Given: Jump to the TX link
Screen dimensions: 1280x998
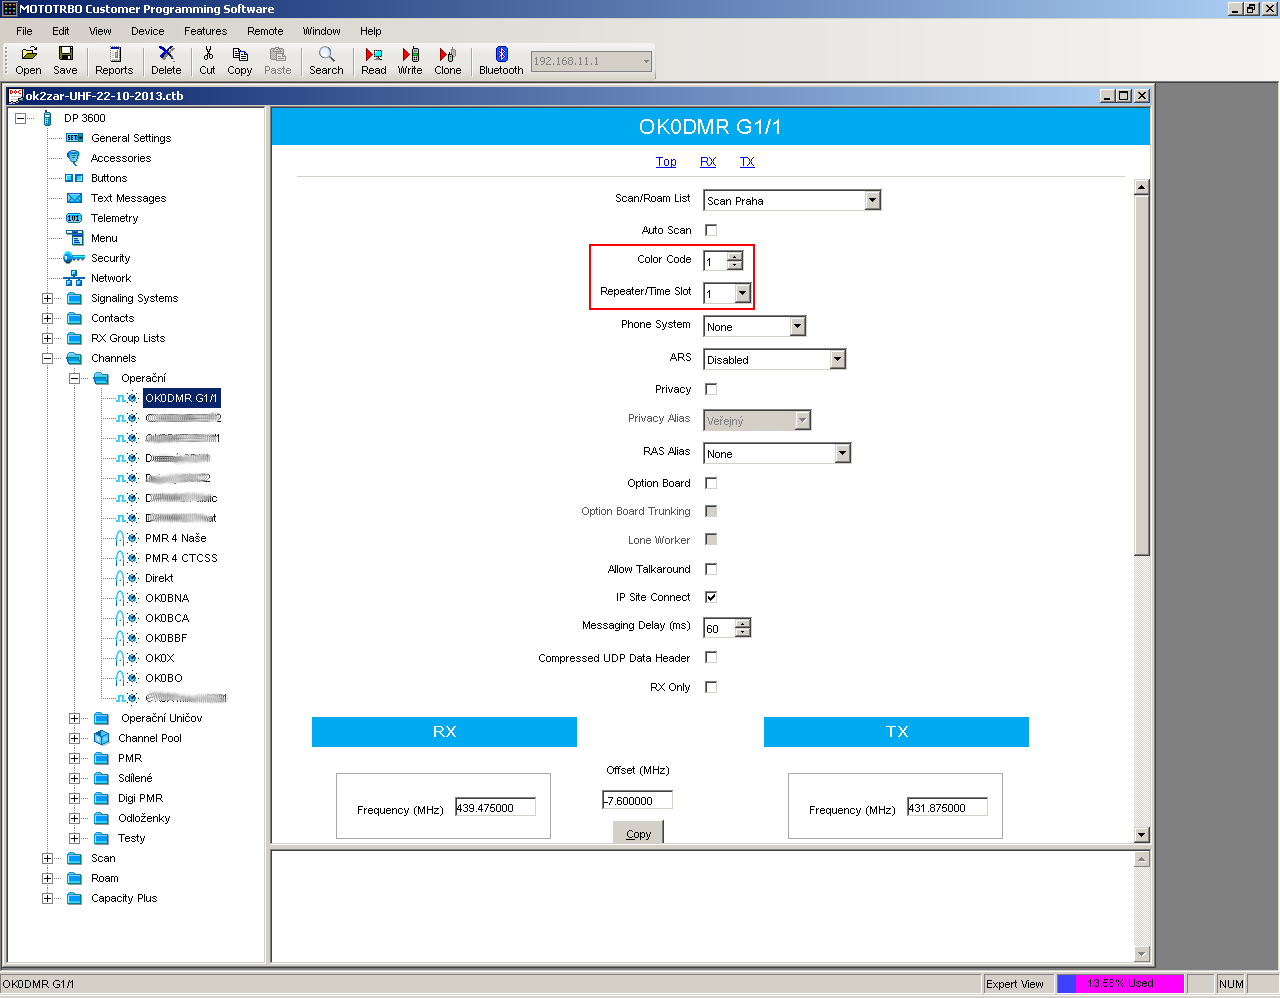Looking at the screenshot, I should 747,162.
